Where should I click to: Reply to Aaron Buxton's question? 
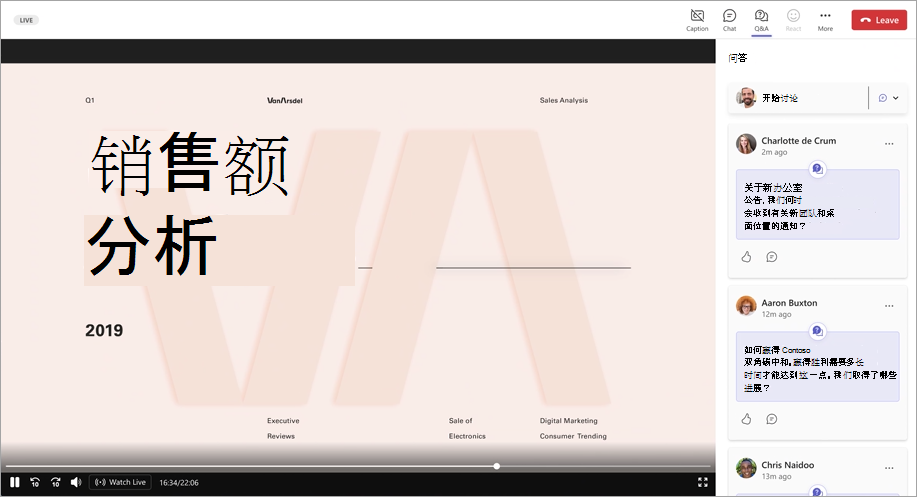coord(772,419)
